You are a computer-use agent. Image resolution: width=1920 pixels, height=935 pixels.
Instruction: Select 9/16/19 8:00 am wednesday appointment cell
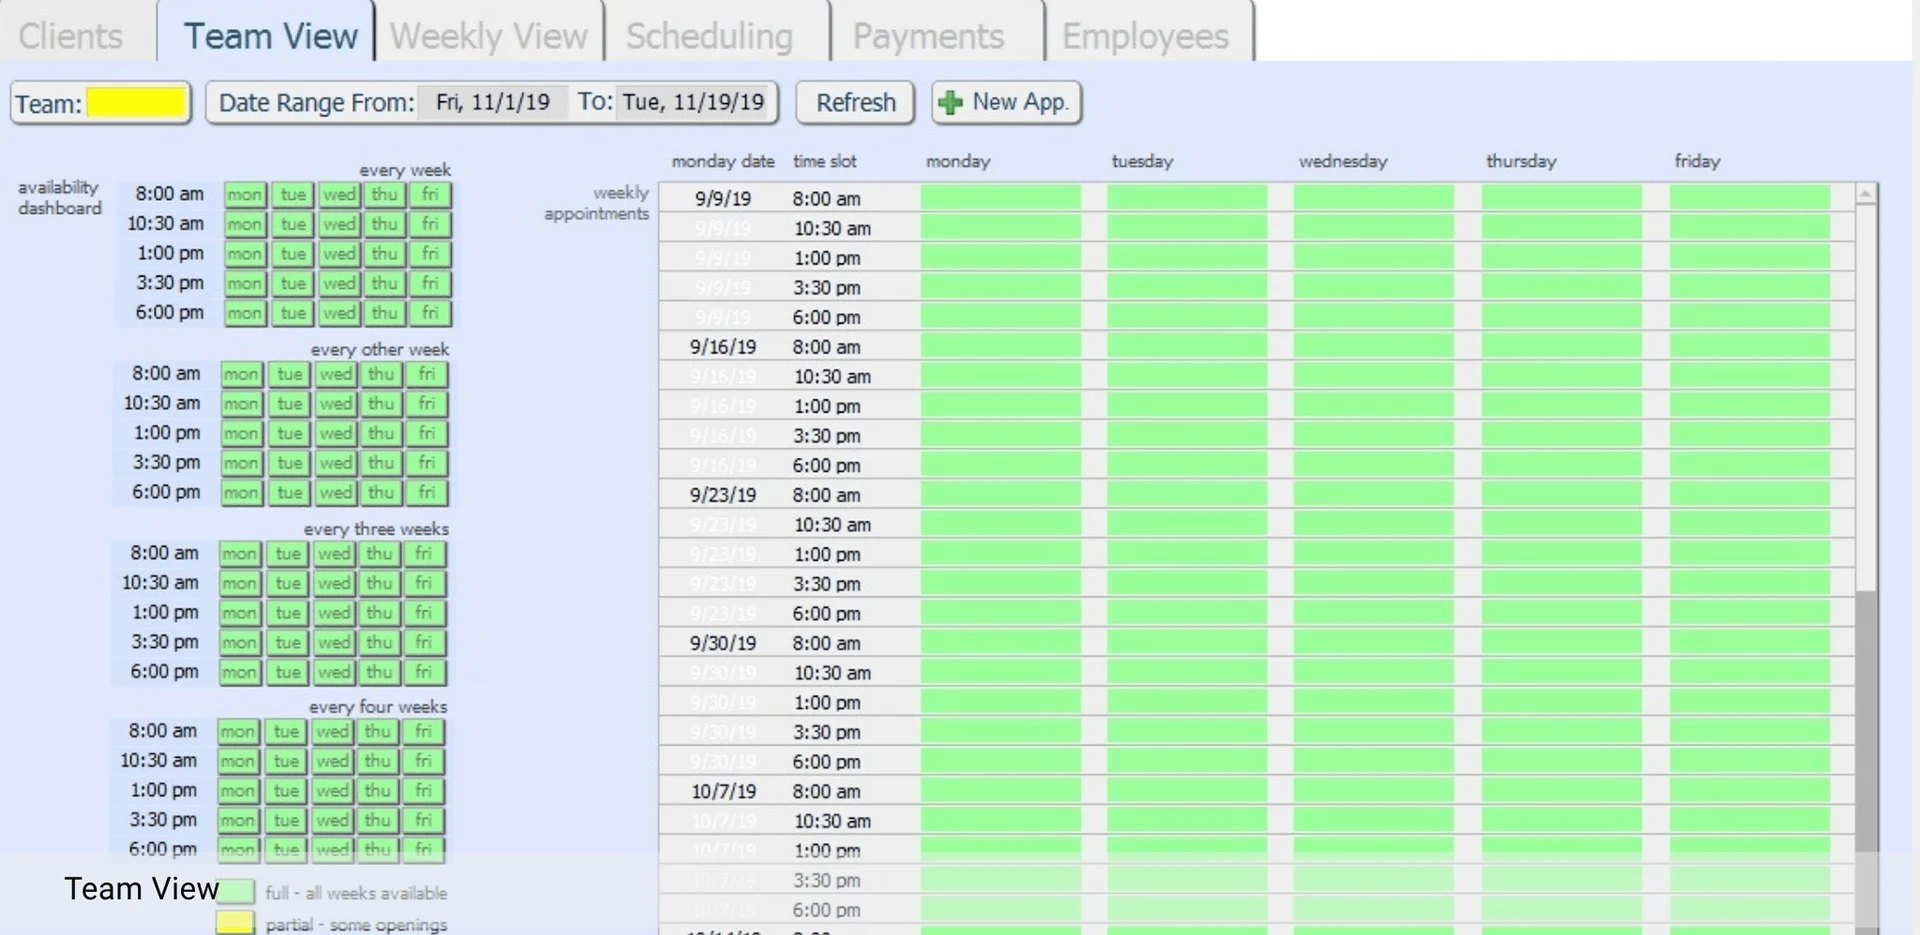pyautogui.click(x=1373, y=346)
